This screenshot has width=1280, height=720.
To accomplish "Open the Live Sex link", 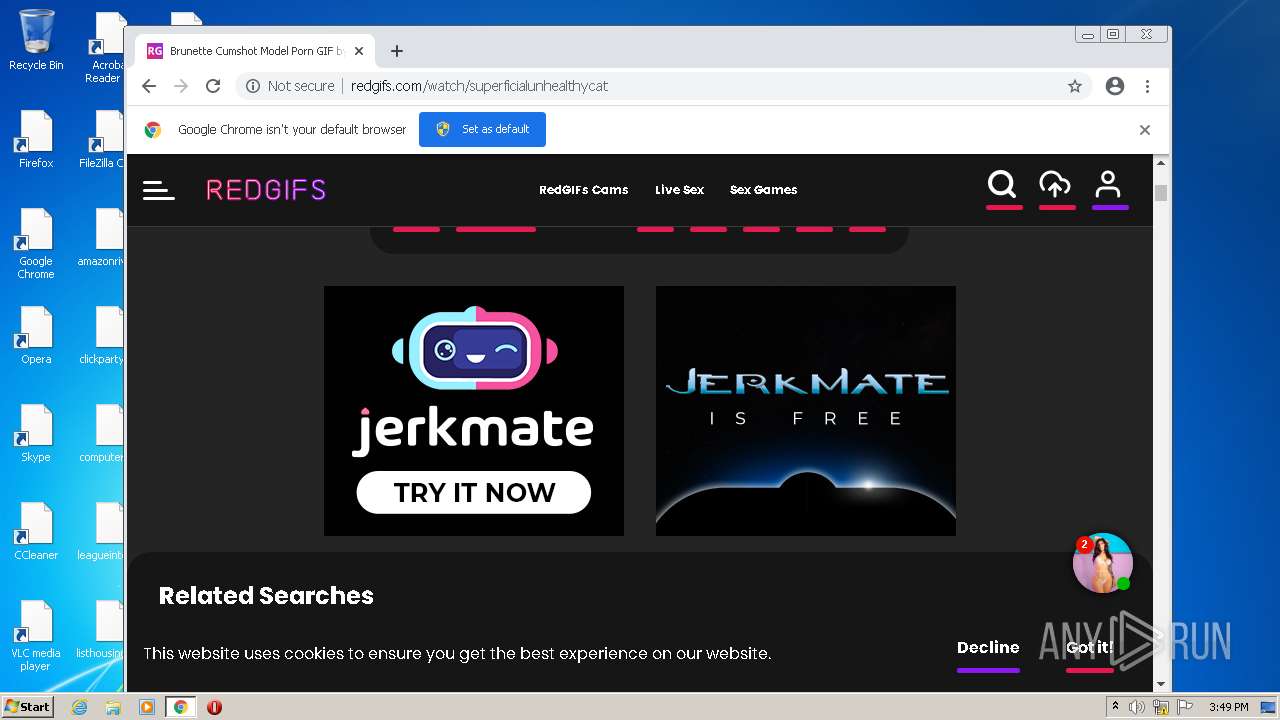I will pyautogui.click(x=679, y=190).
